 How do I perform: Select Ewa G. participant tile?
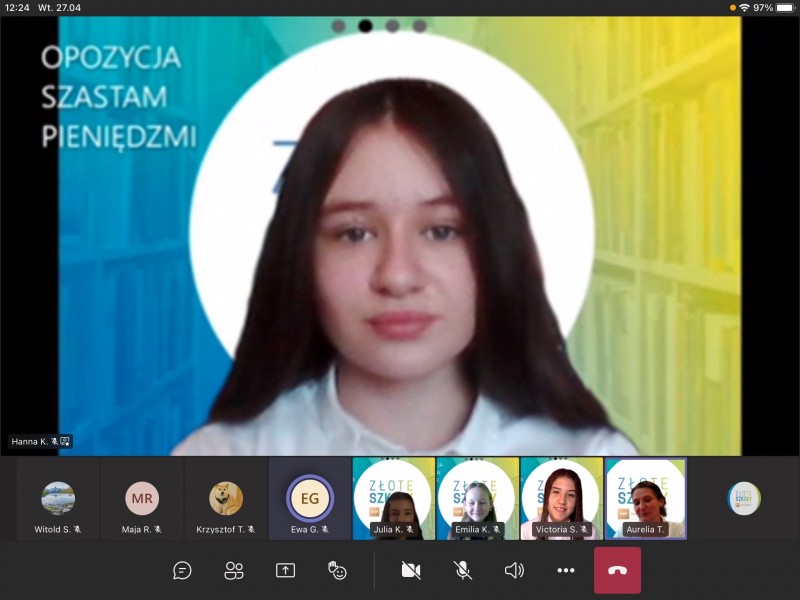310,498
